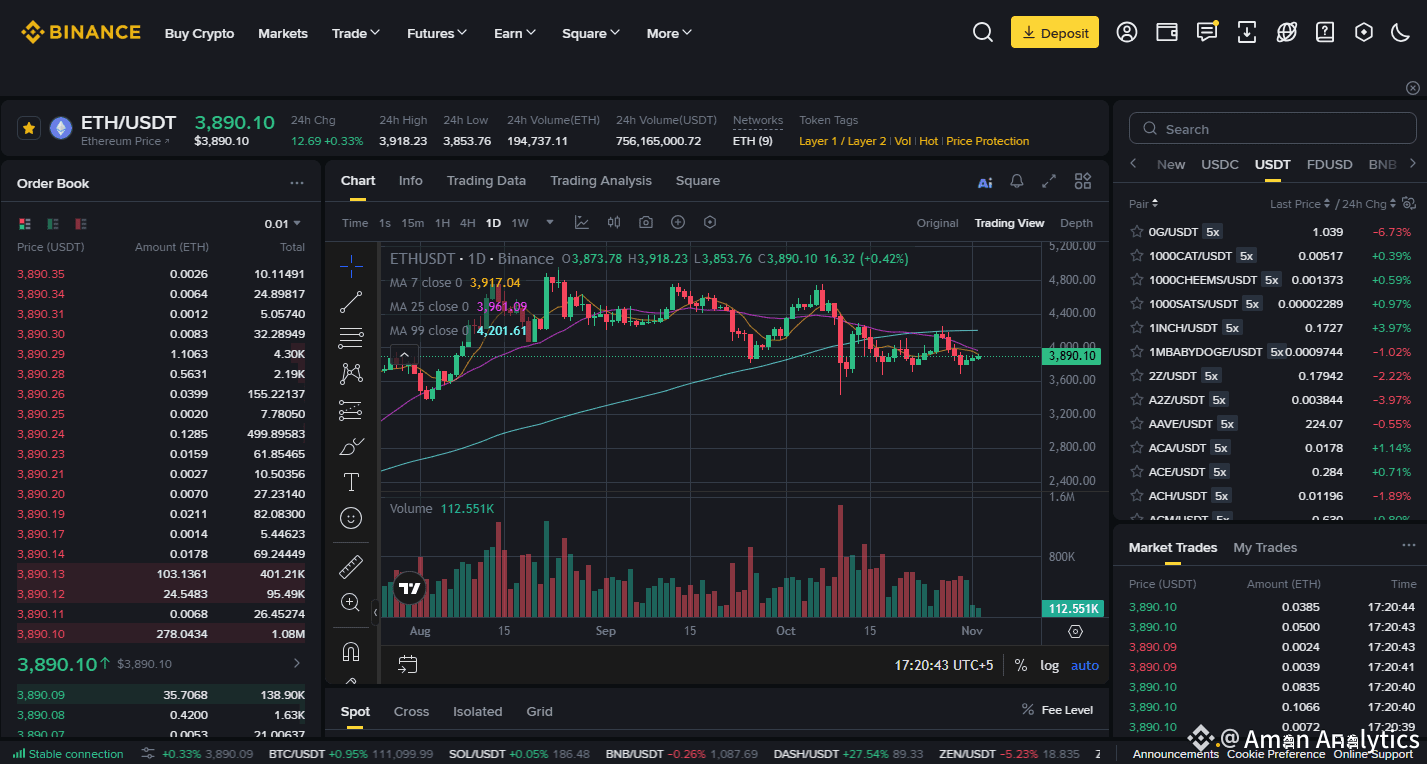Viewport: 1427px width, 764px height.
Task: Open the Earn dropdown menu
Action: pos(515,33)
